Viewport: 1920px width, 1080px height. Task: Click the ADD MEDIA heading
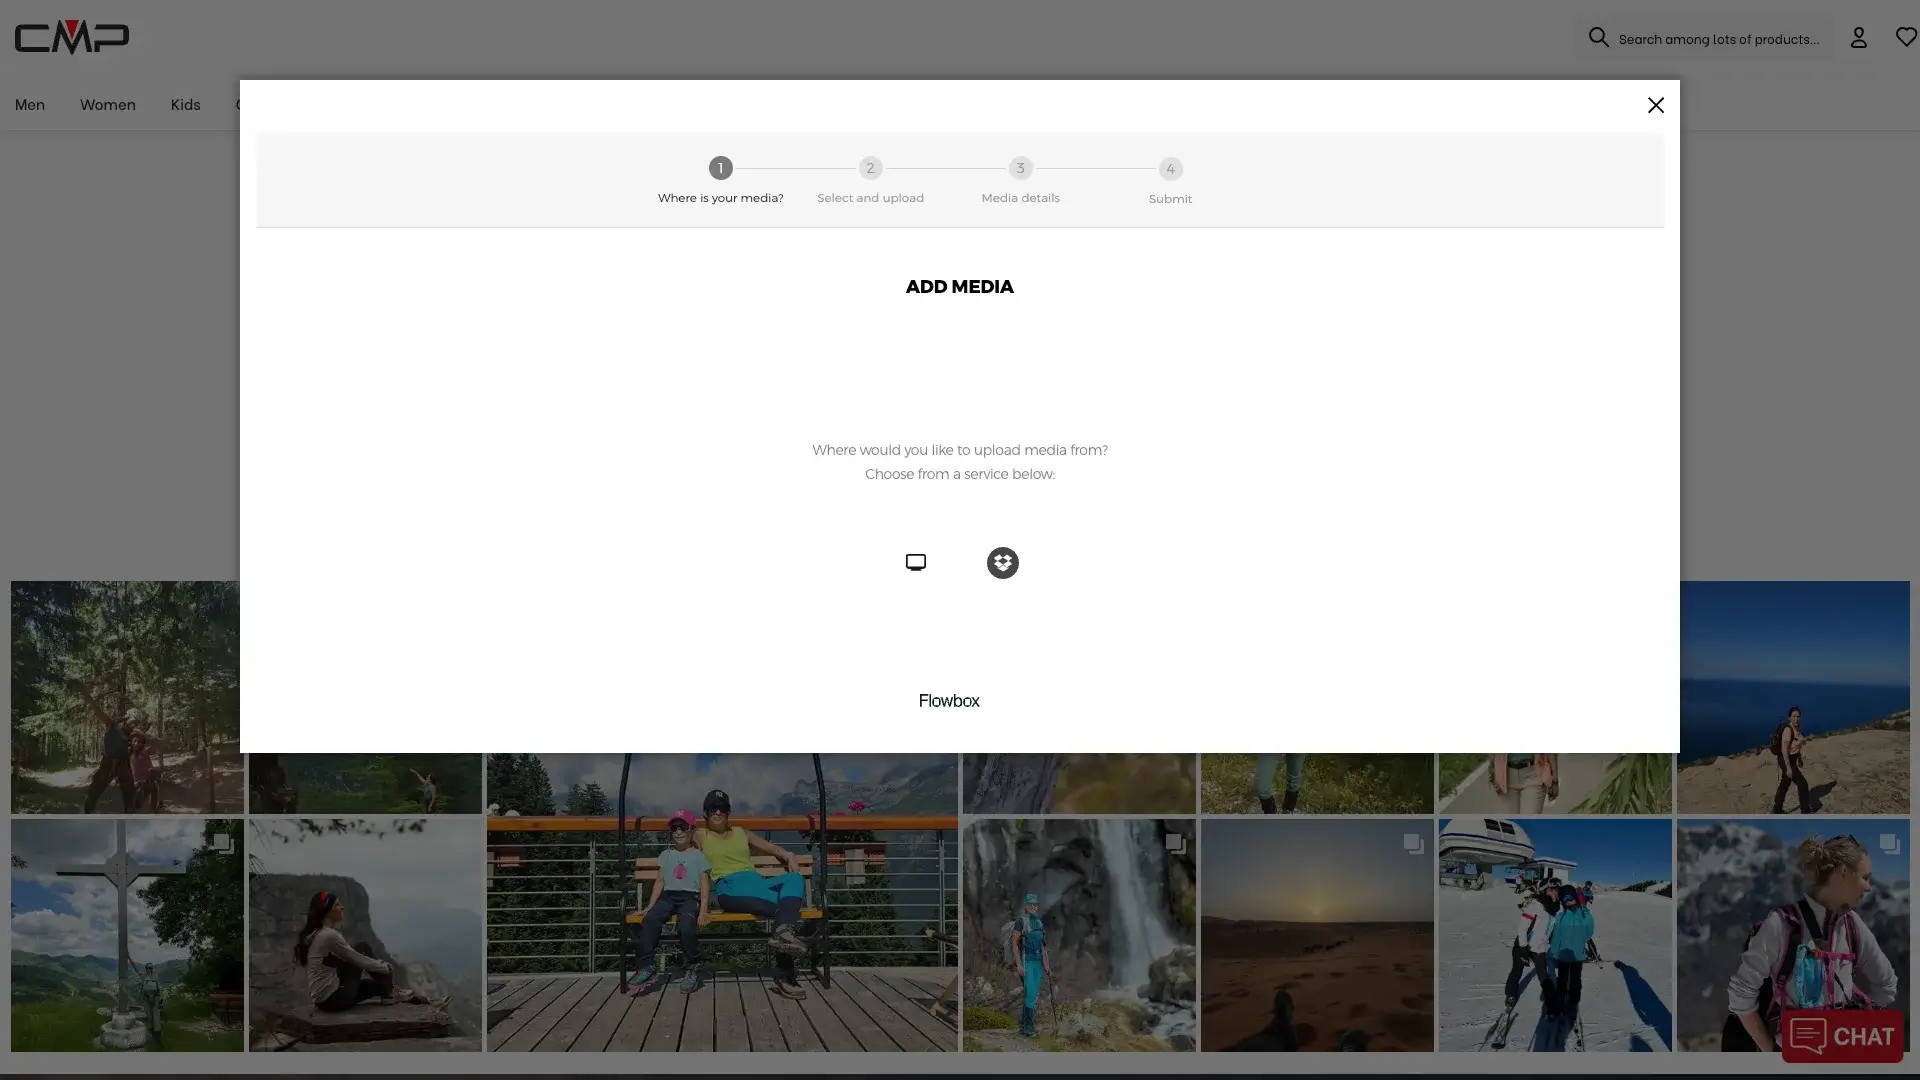coord(959,287)
